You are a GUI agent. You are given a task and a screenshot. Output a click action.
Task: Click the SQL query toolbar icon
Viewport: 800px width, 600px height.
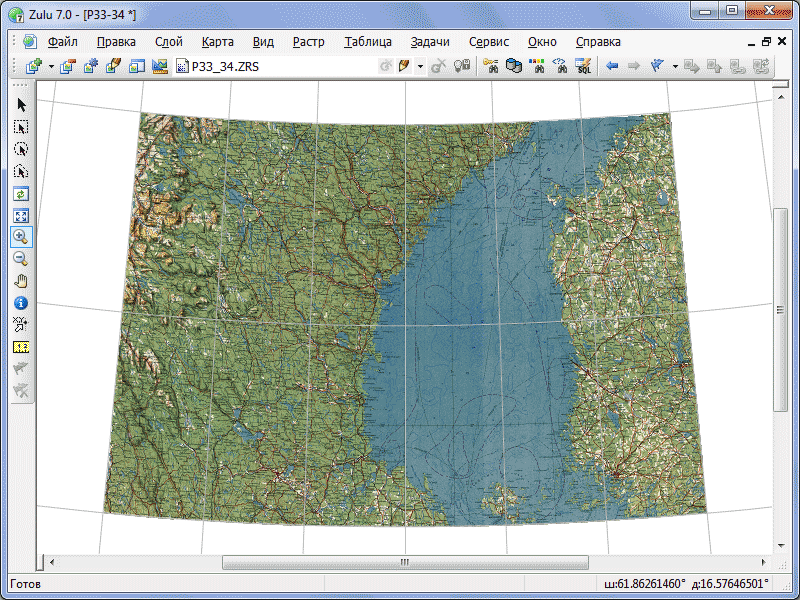coord(583,67)
